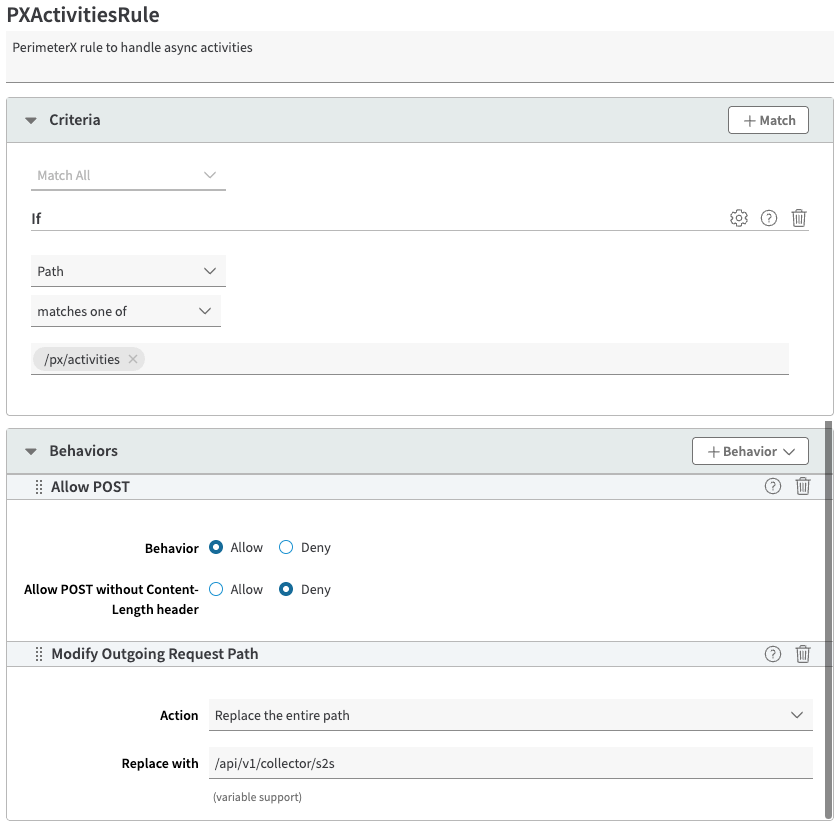Viewport: 839px width, 830px height.
Task: Delete the Modify Outgoing Request Path behavior
Action: pos(802,654)
